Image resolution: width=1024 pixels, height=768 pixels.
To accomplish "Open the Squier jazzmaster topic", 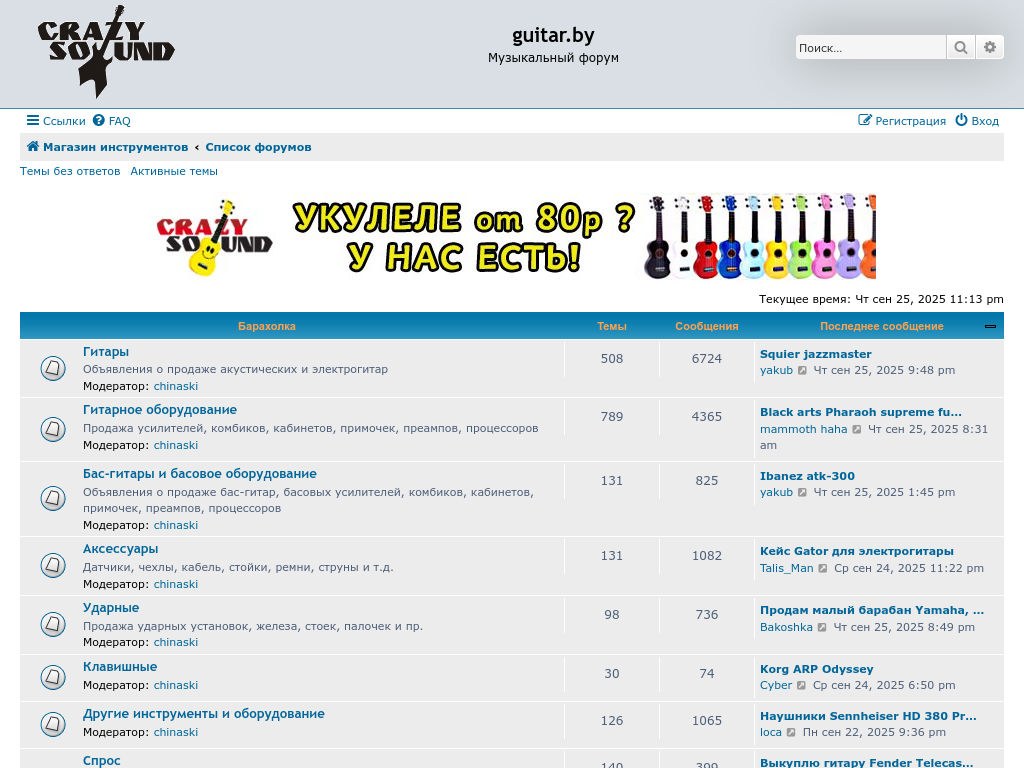I will (x=815, y=354).
